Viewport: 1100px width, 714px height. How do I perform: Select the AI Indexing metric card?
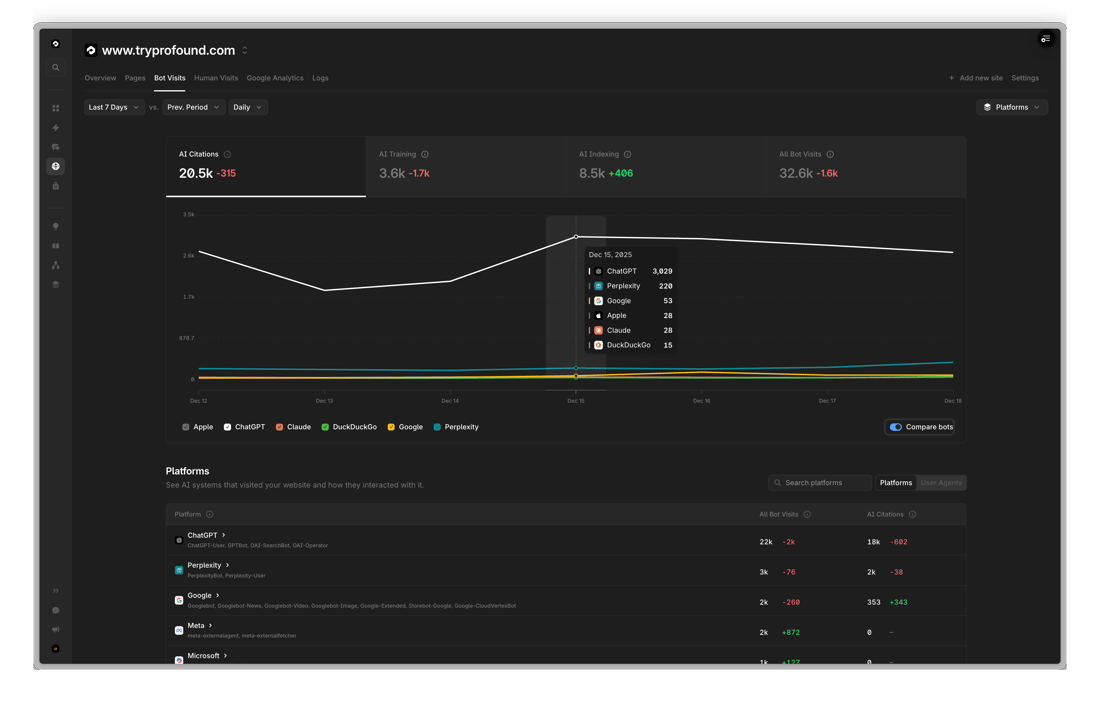(666, 167)
